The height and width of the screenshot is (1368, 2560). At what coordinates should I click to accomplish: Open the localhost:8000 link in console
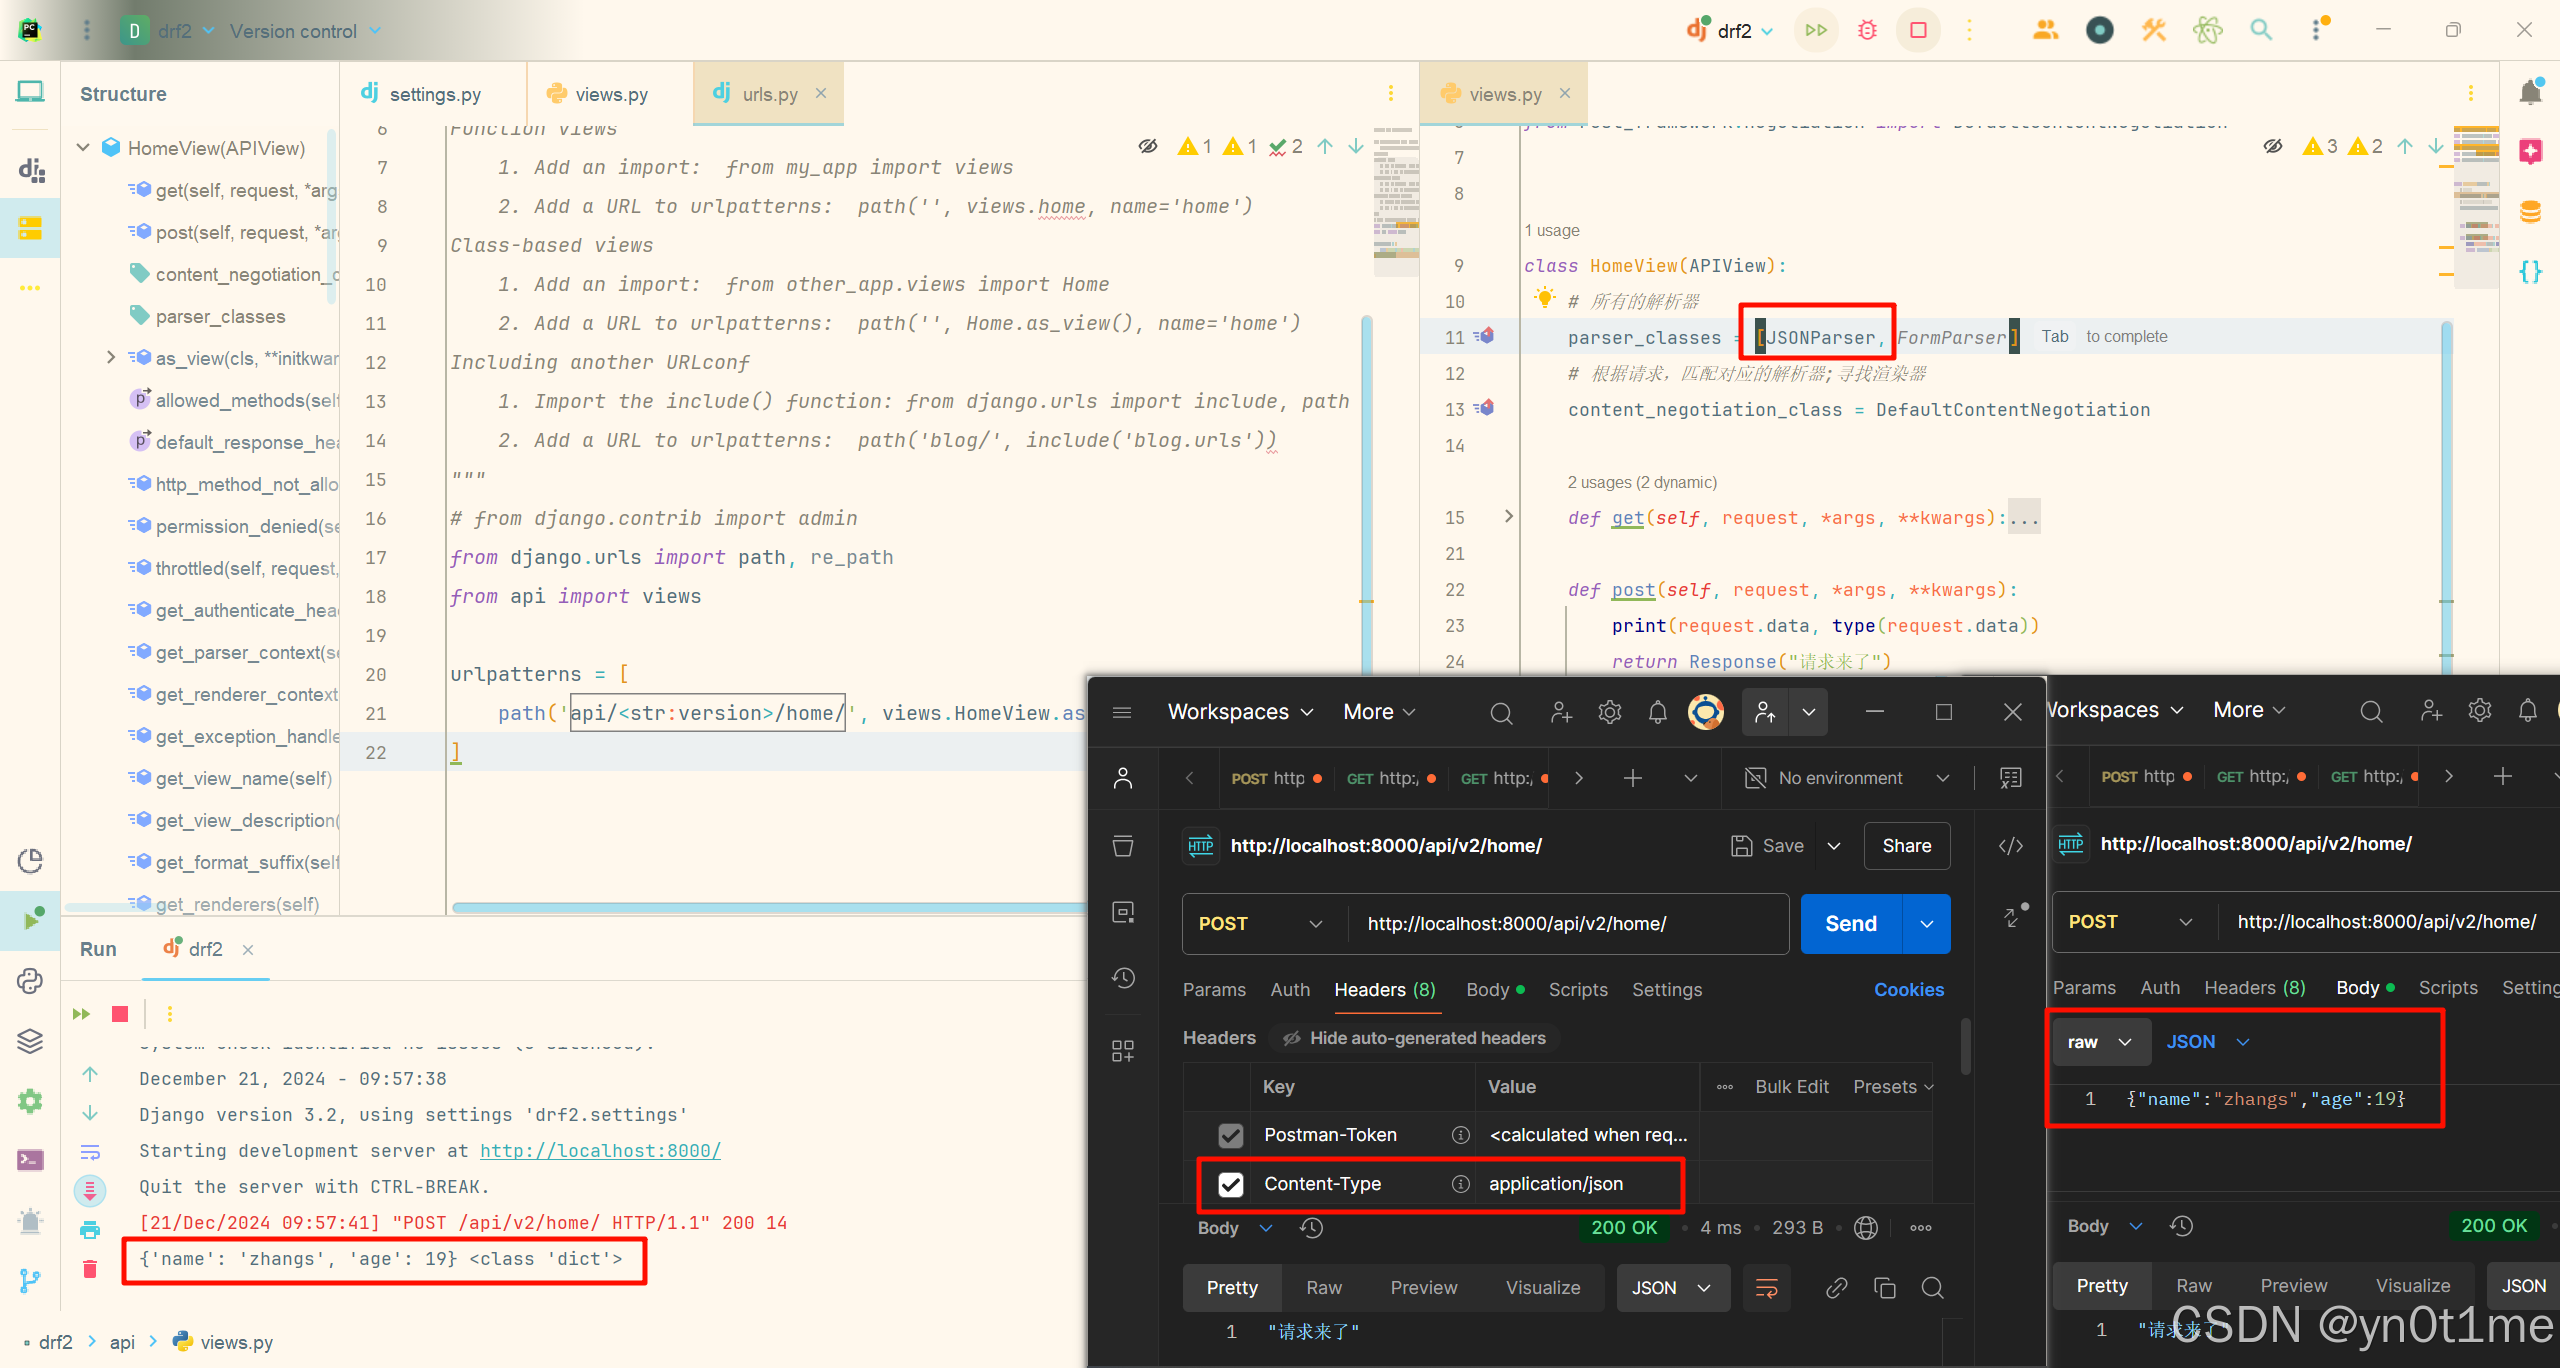(x=600, y=1150)
